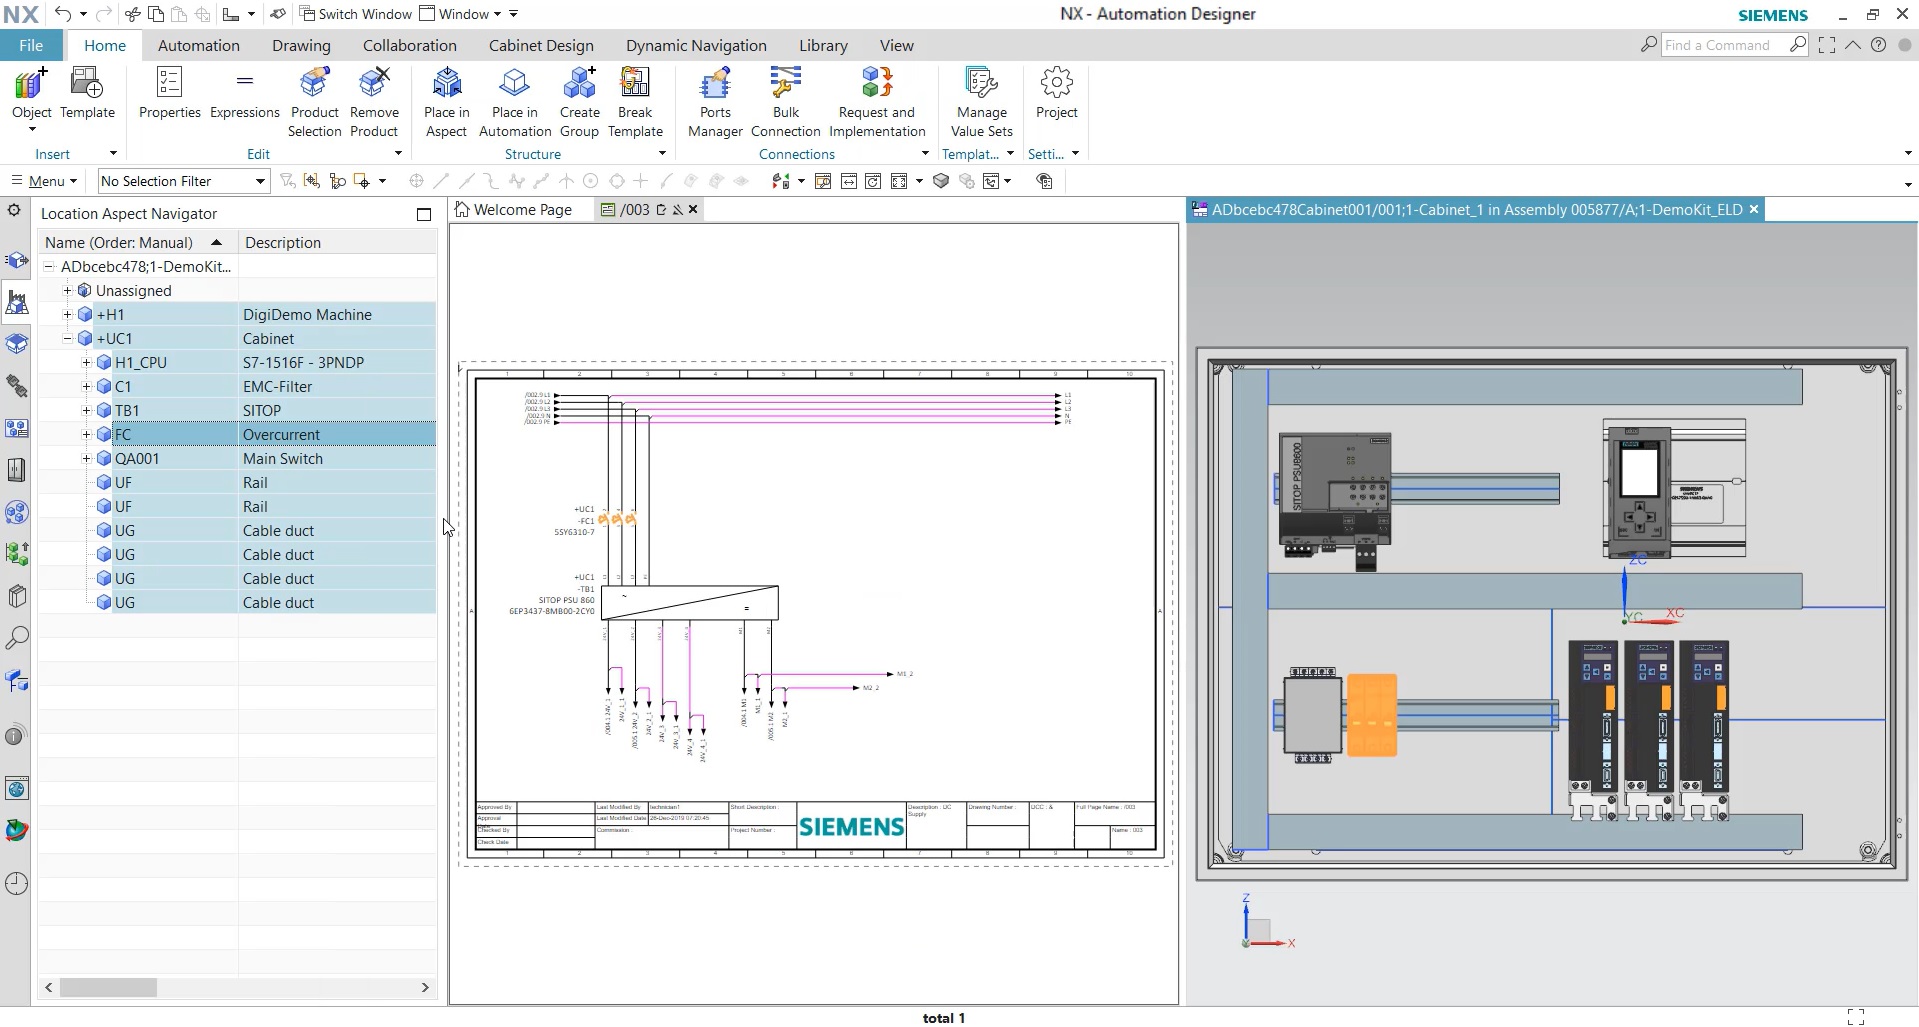
Task: Collapse the +UC1 Cabinet node
Action: [x=66, y=338]
